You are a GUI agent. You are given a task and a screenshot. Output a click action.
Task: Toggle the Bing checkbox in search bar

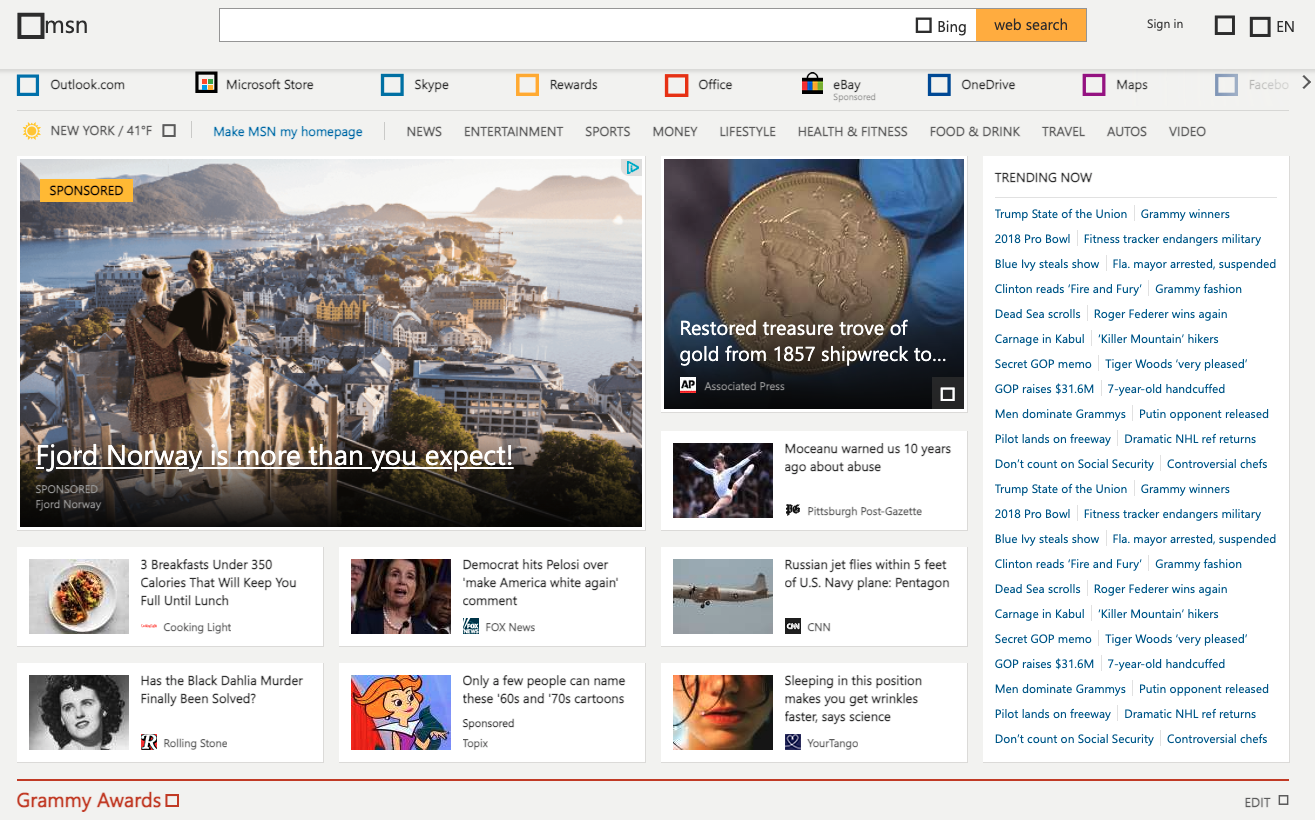pyautogui.click(x=924, y=26)
